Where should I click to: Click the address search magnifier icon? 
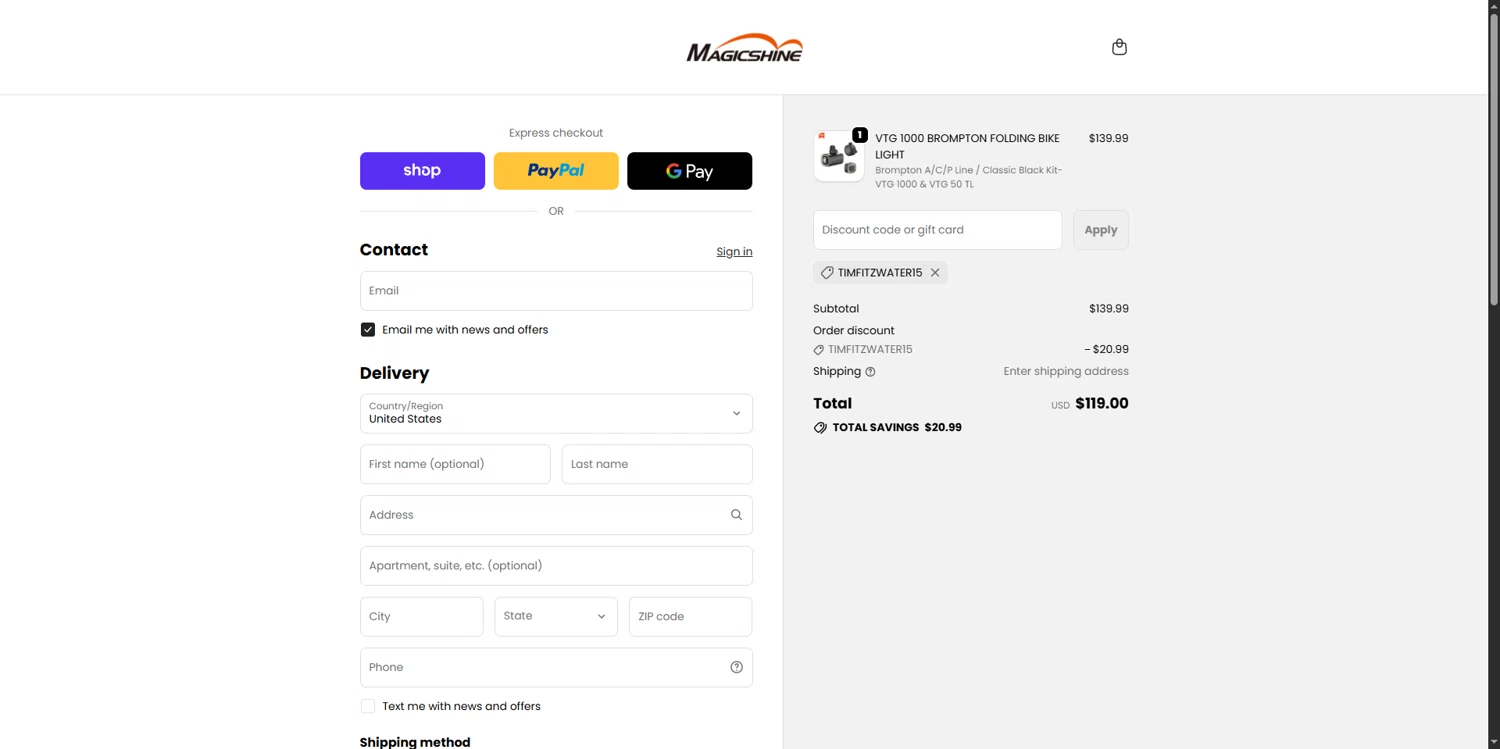[x=736, y=515]
